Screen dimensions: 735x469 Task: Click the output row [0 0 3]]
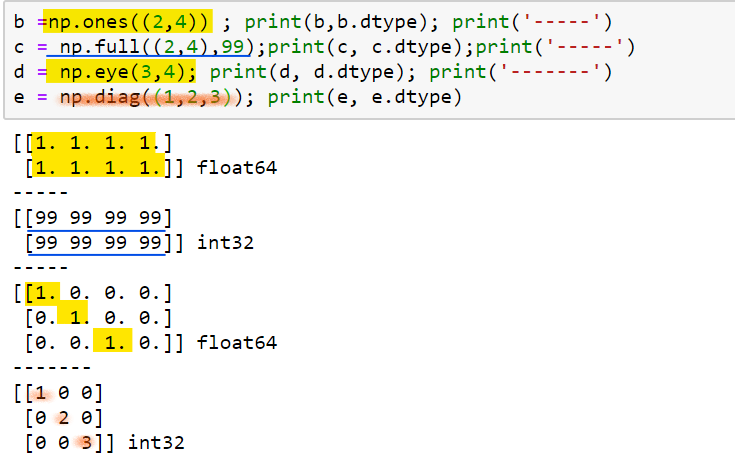[x=69, y=442]
